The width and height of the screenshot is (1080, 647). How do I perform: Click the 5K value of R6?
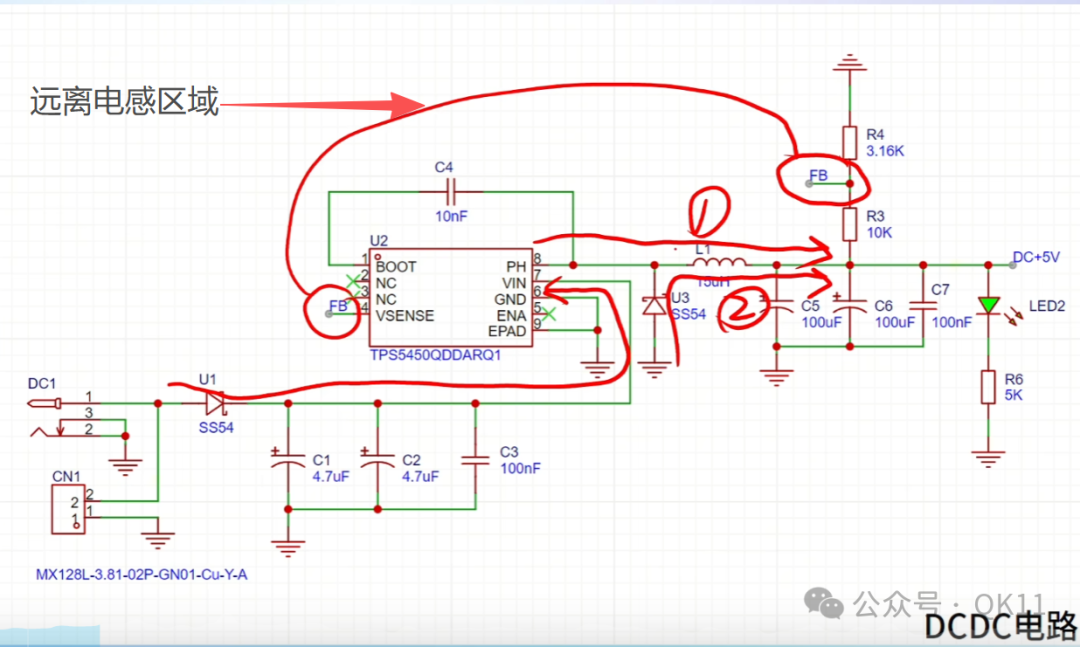click(1014, 396)
